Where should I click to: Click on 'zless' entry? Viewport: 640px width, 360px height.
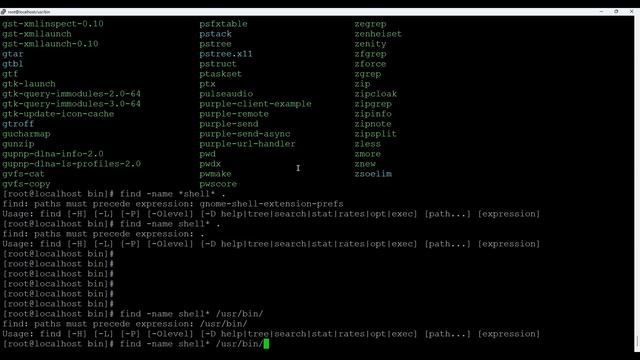coord(368,144)
